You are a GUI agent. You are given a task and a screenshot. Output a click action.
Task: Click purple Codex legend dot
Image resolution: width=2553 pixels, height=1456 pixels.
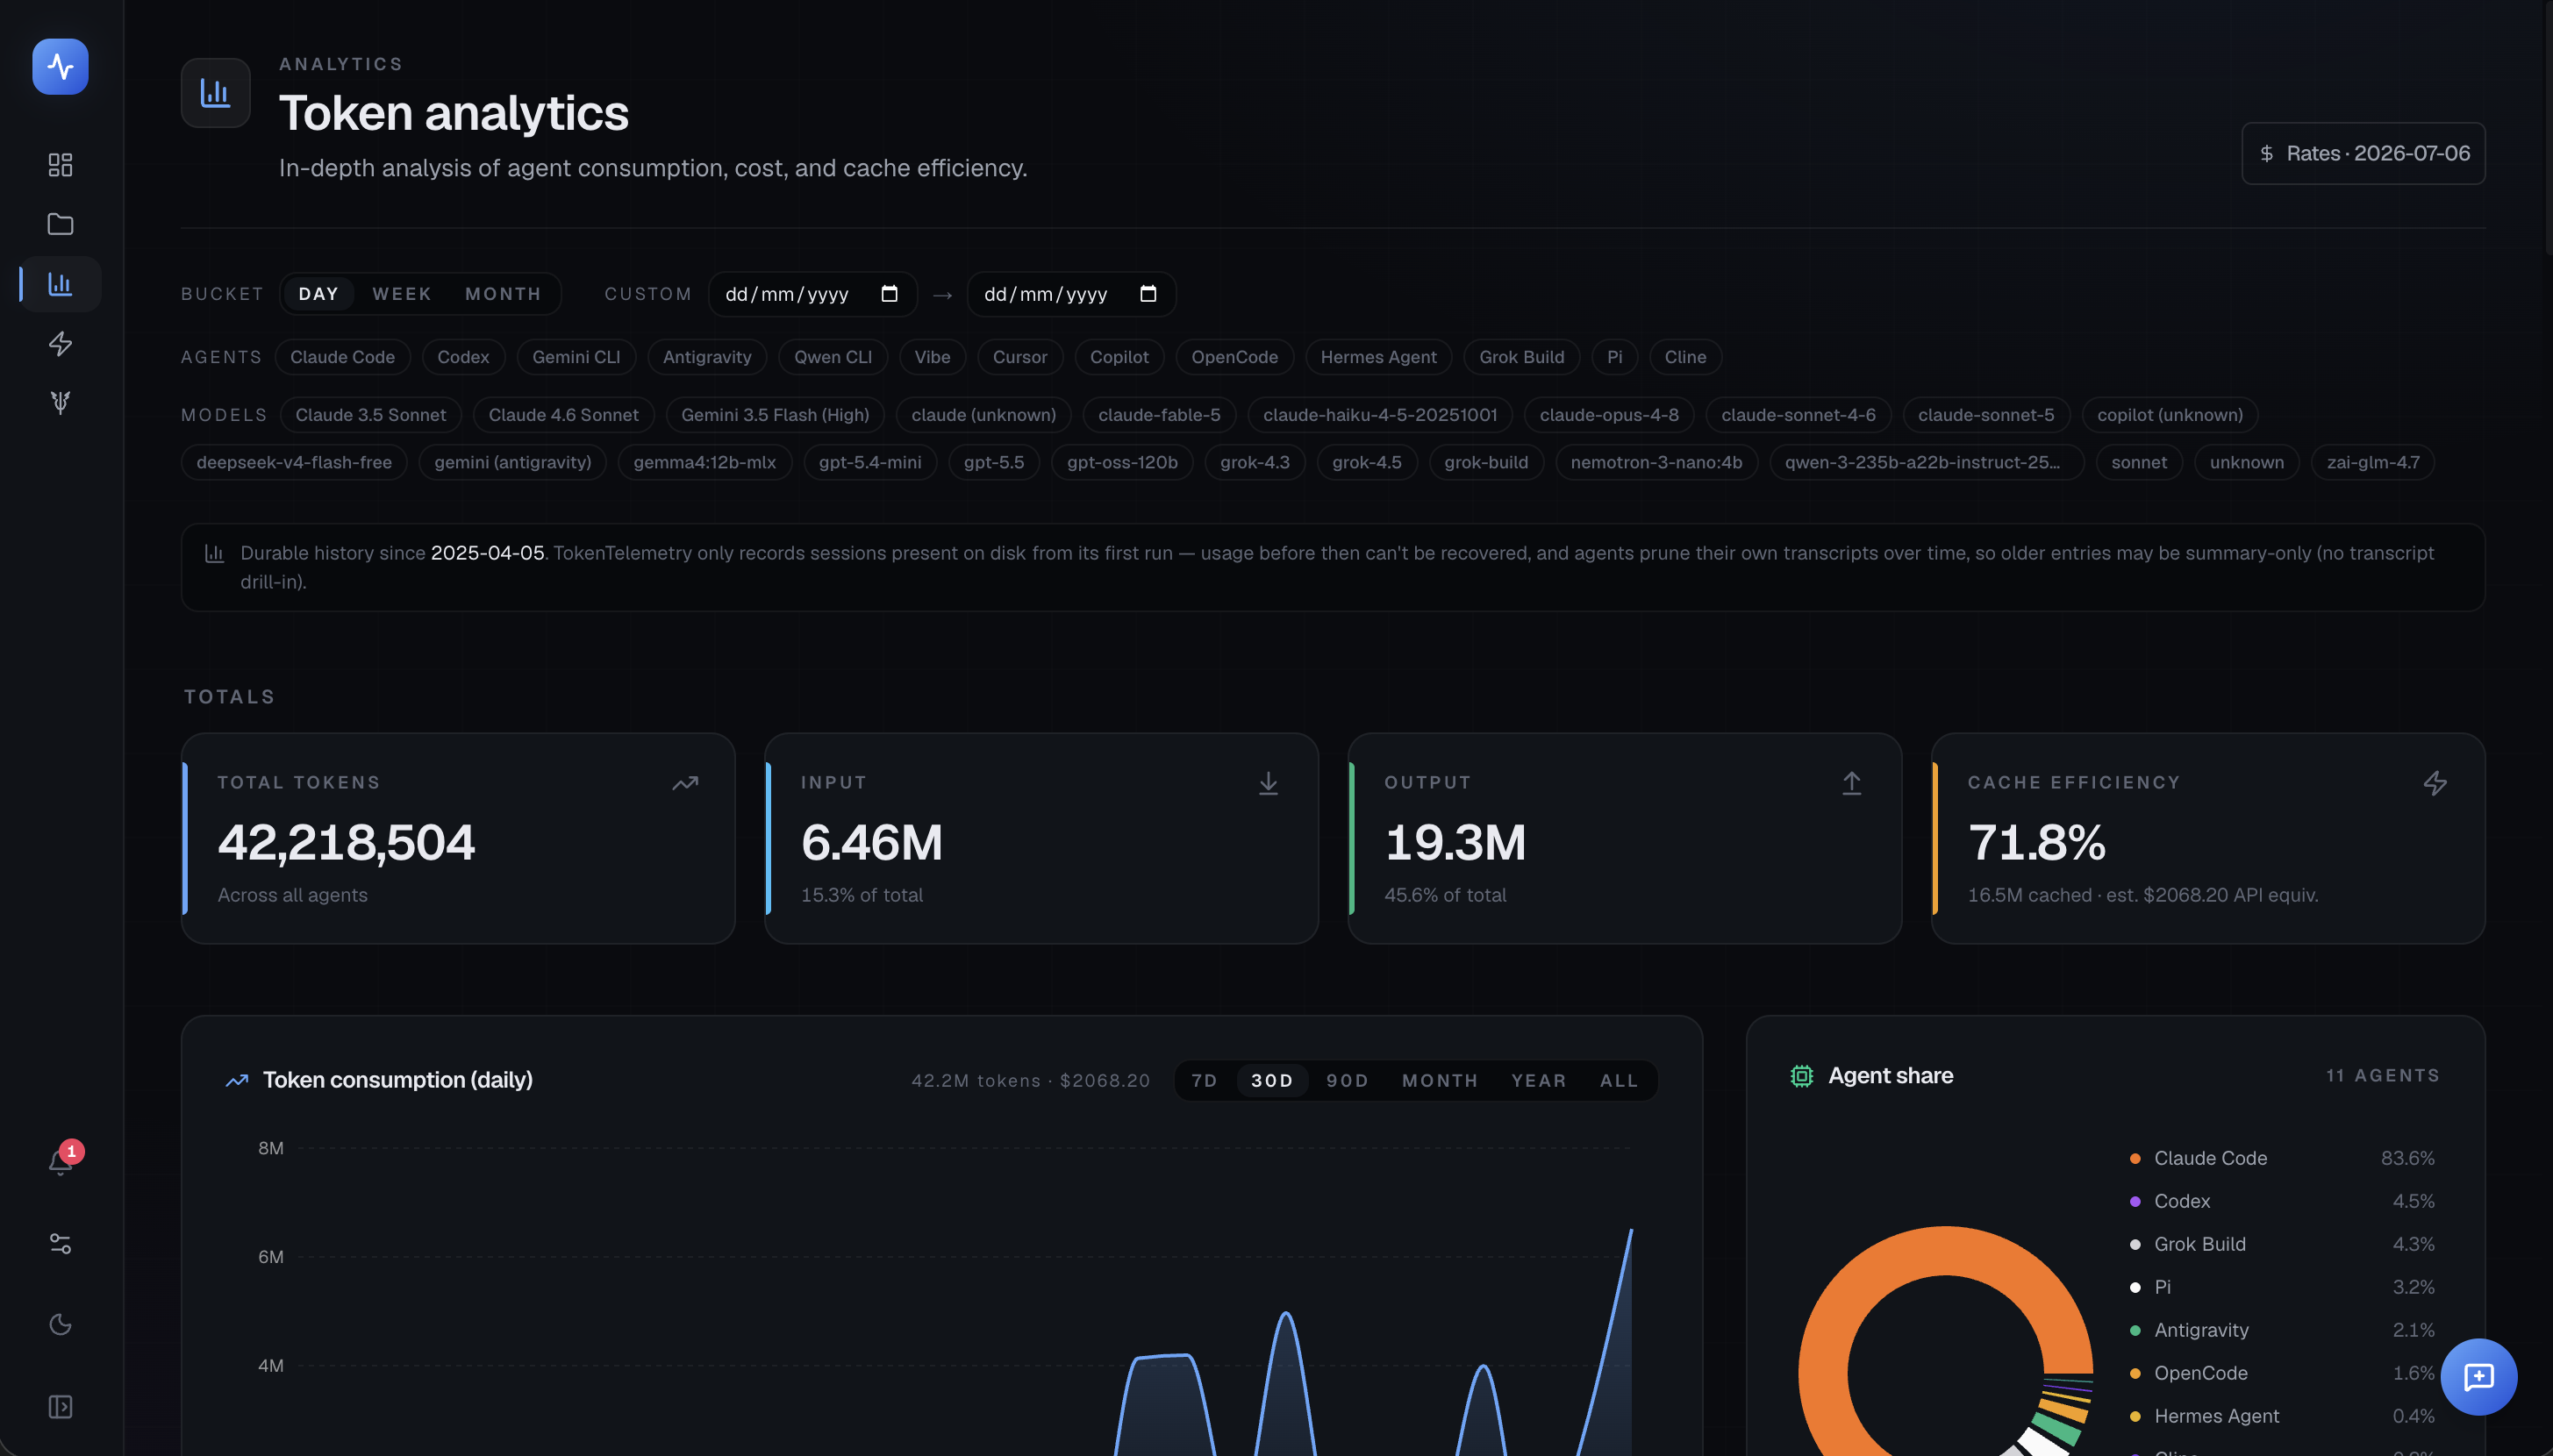(x=2135, y=1201)
